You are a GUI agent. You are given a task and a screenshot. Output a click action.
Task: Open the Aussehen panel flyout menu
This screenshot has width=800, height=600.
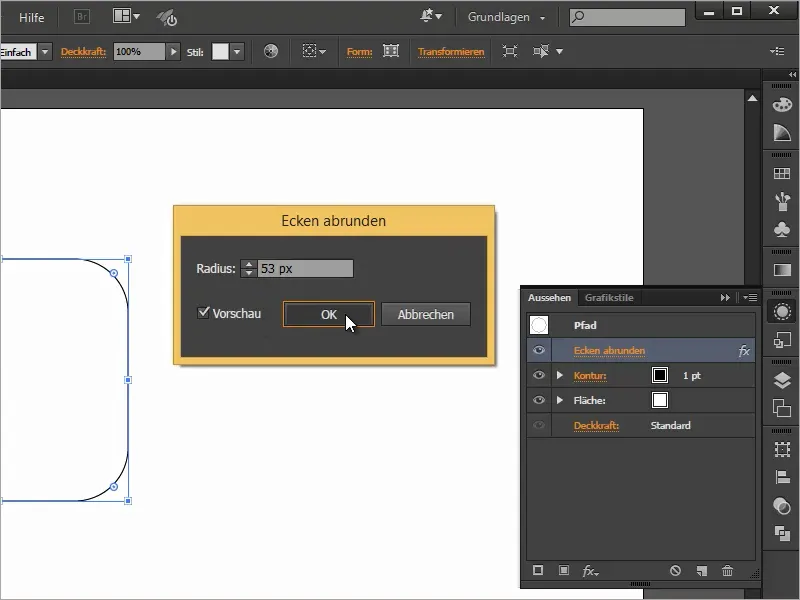tap(749, 297)
